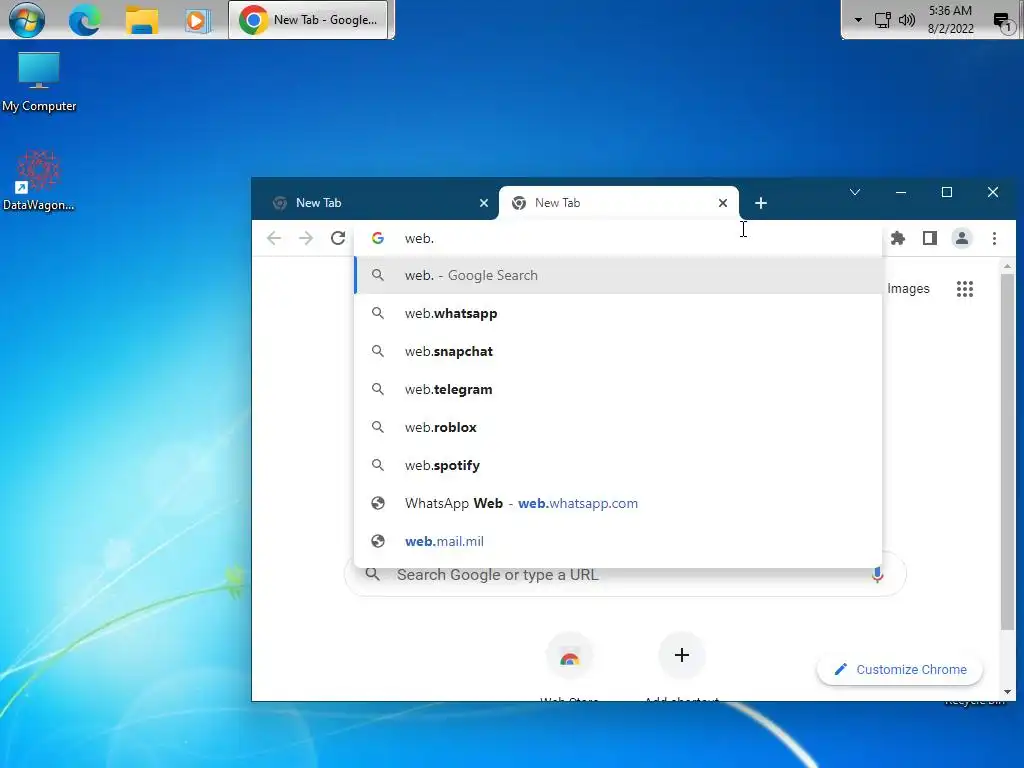Click the Customize Chrome button
Image resolution: width=1024 pixels, height=768 pixels.
[x=900, y=669]
